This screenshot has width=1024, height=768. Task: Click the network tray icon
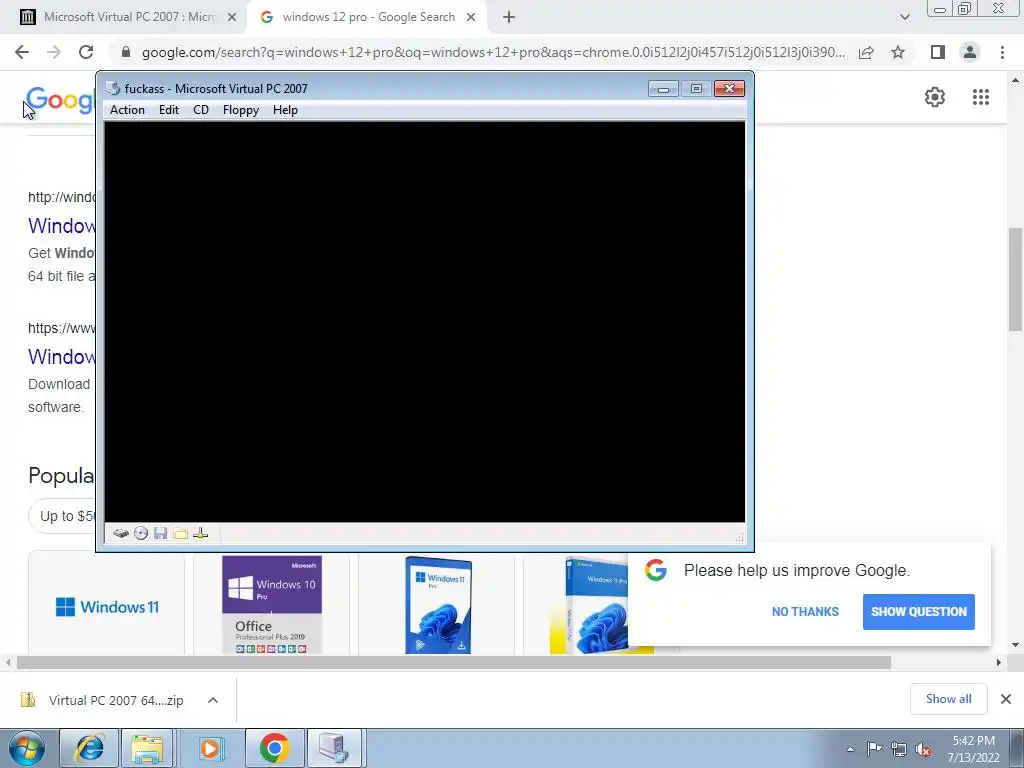(899, 749)
